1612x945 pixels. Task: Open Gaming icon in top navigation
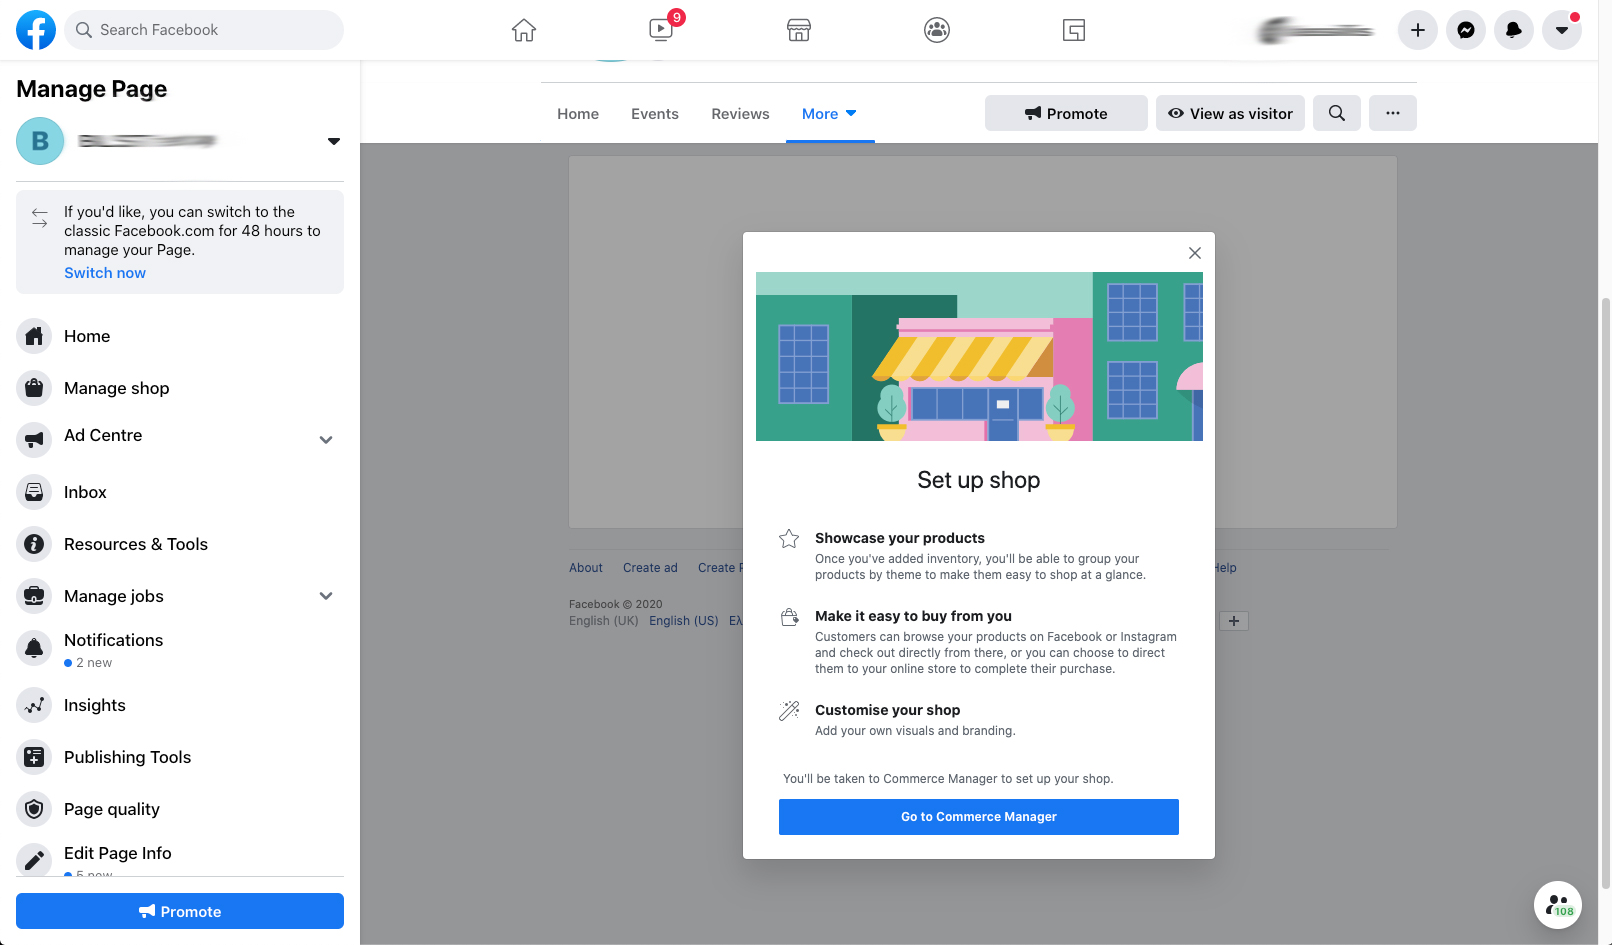pos(1074,30)
